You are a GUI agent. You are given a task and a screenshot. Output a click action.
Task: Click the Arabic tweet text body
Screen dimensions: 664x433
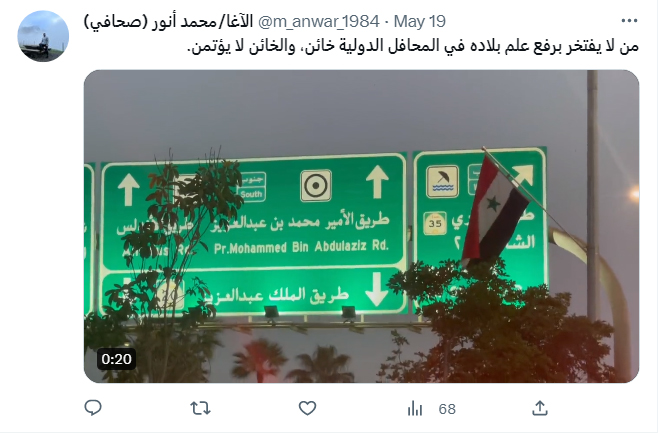[x=413, y=46]
